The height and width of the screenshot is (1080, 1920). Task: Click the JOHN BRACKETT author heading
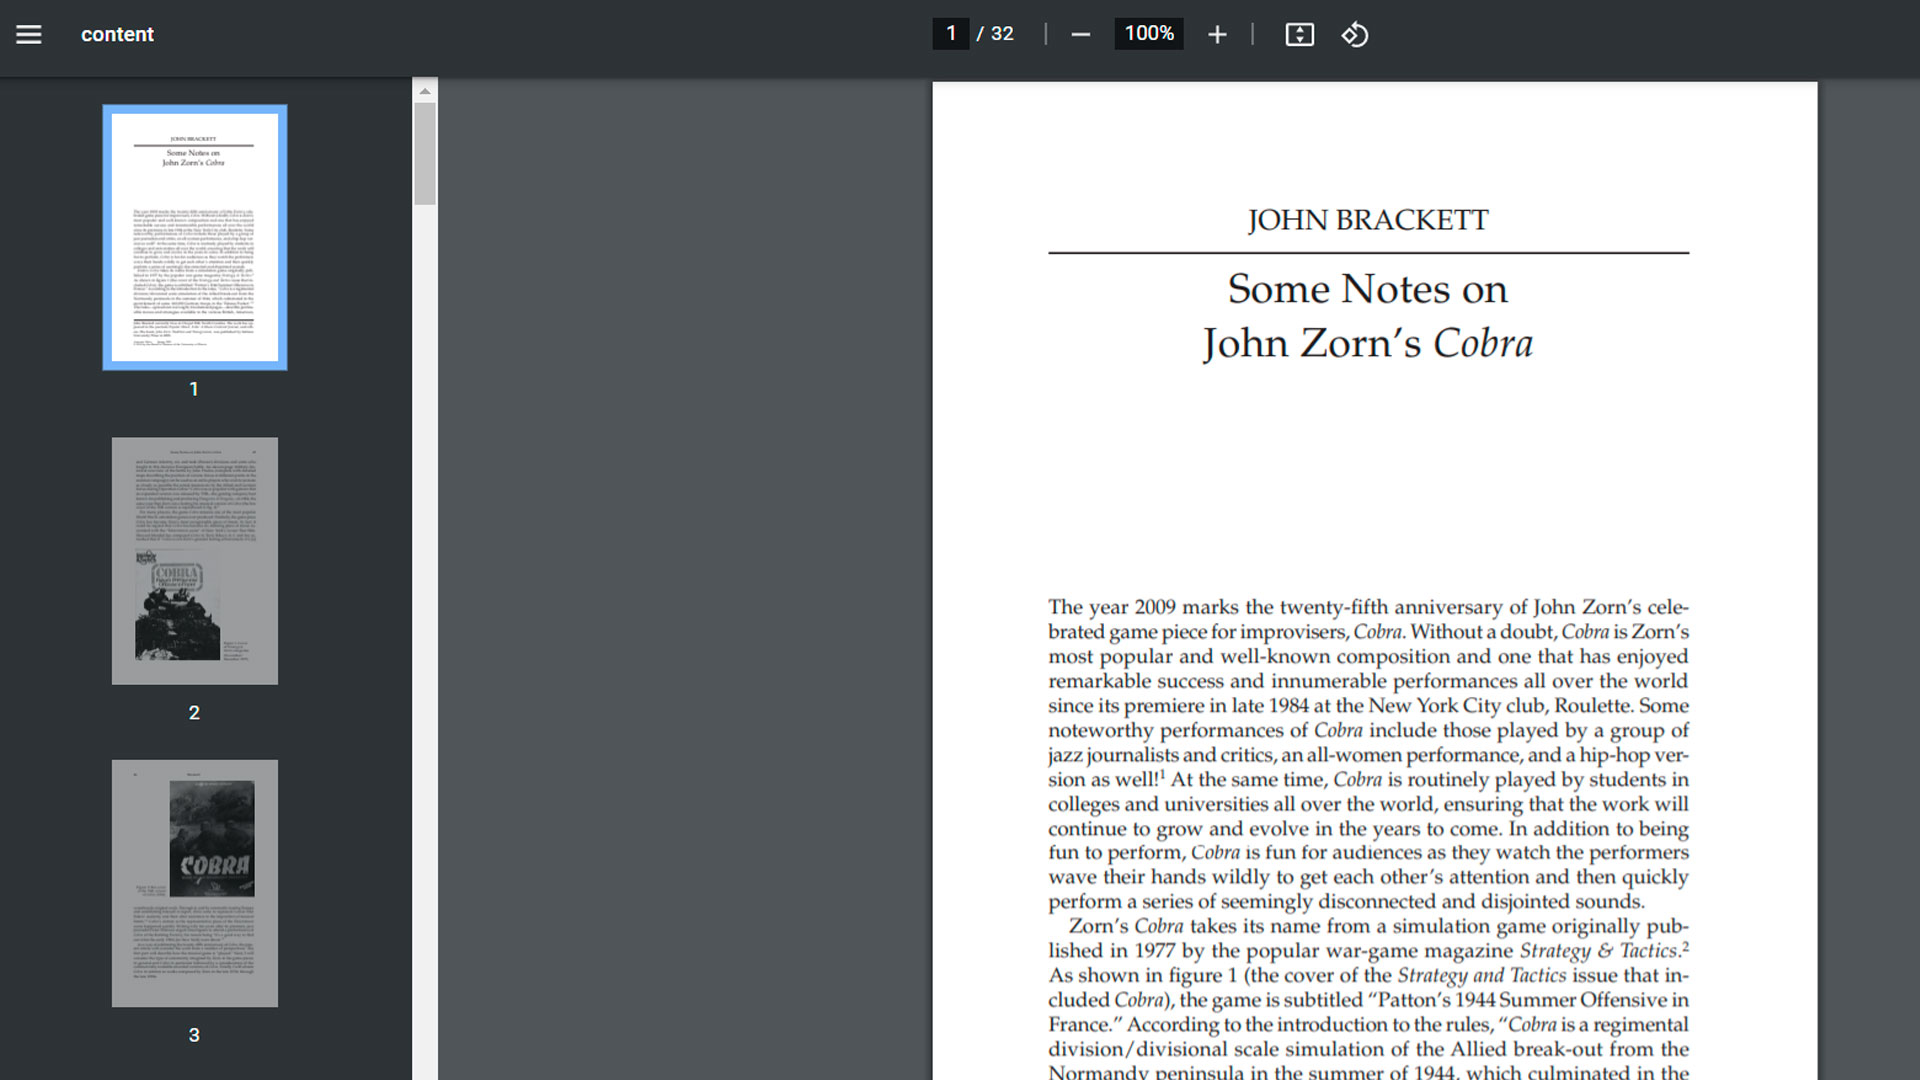click(1367, 220)
